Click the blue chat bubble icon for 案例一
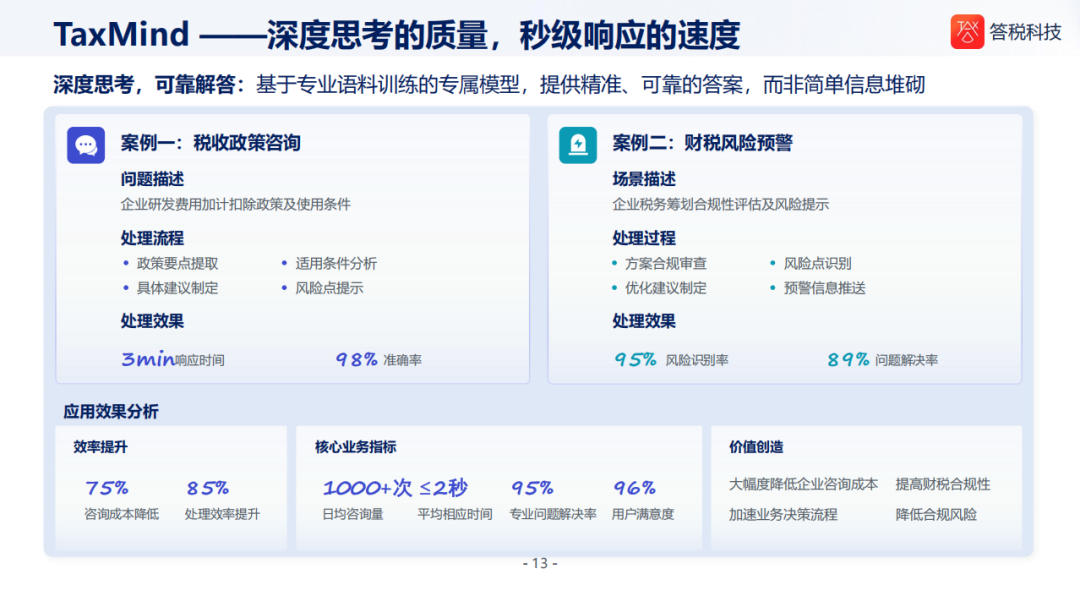This screenshot has width=1080, height=607. (x=86, y=145)
